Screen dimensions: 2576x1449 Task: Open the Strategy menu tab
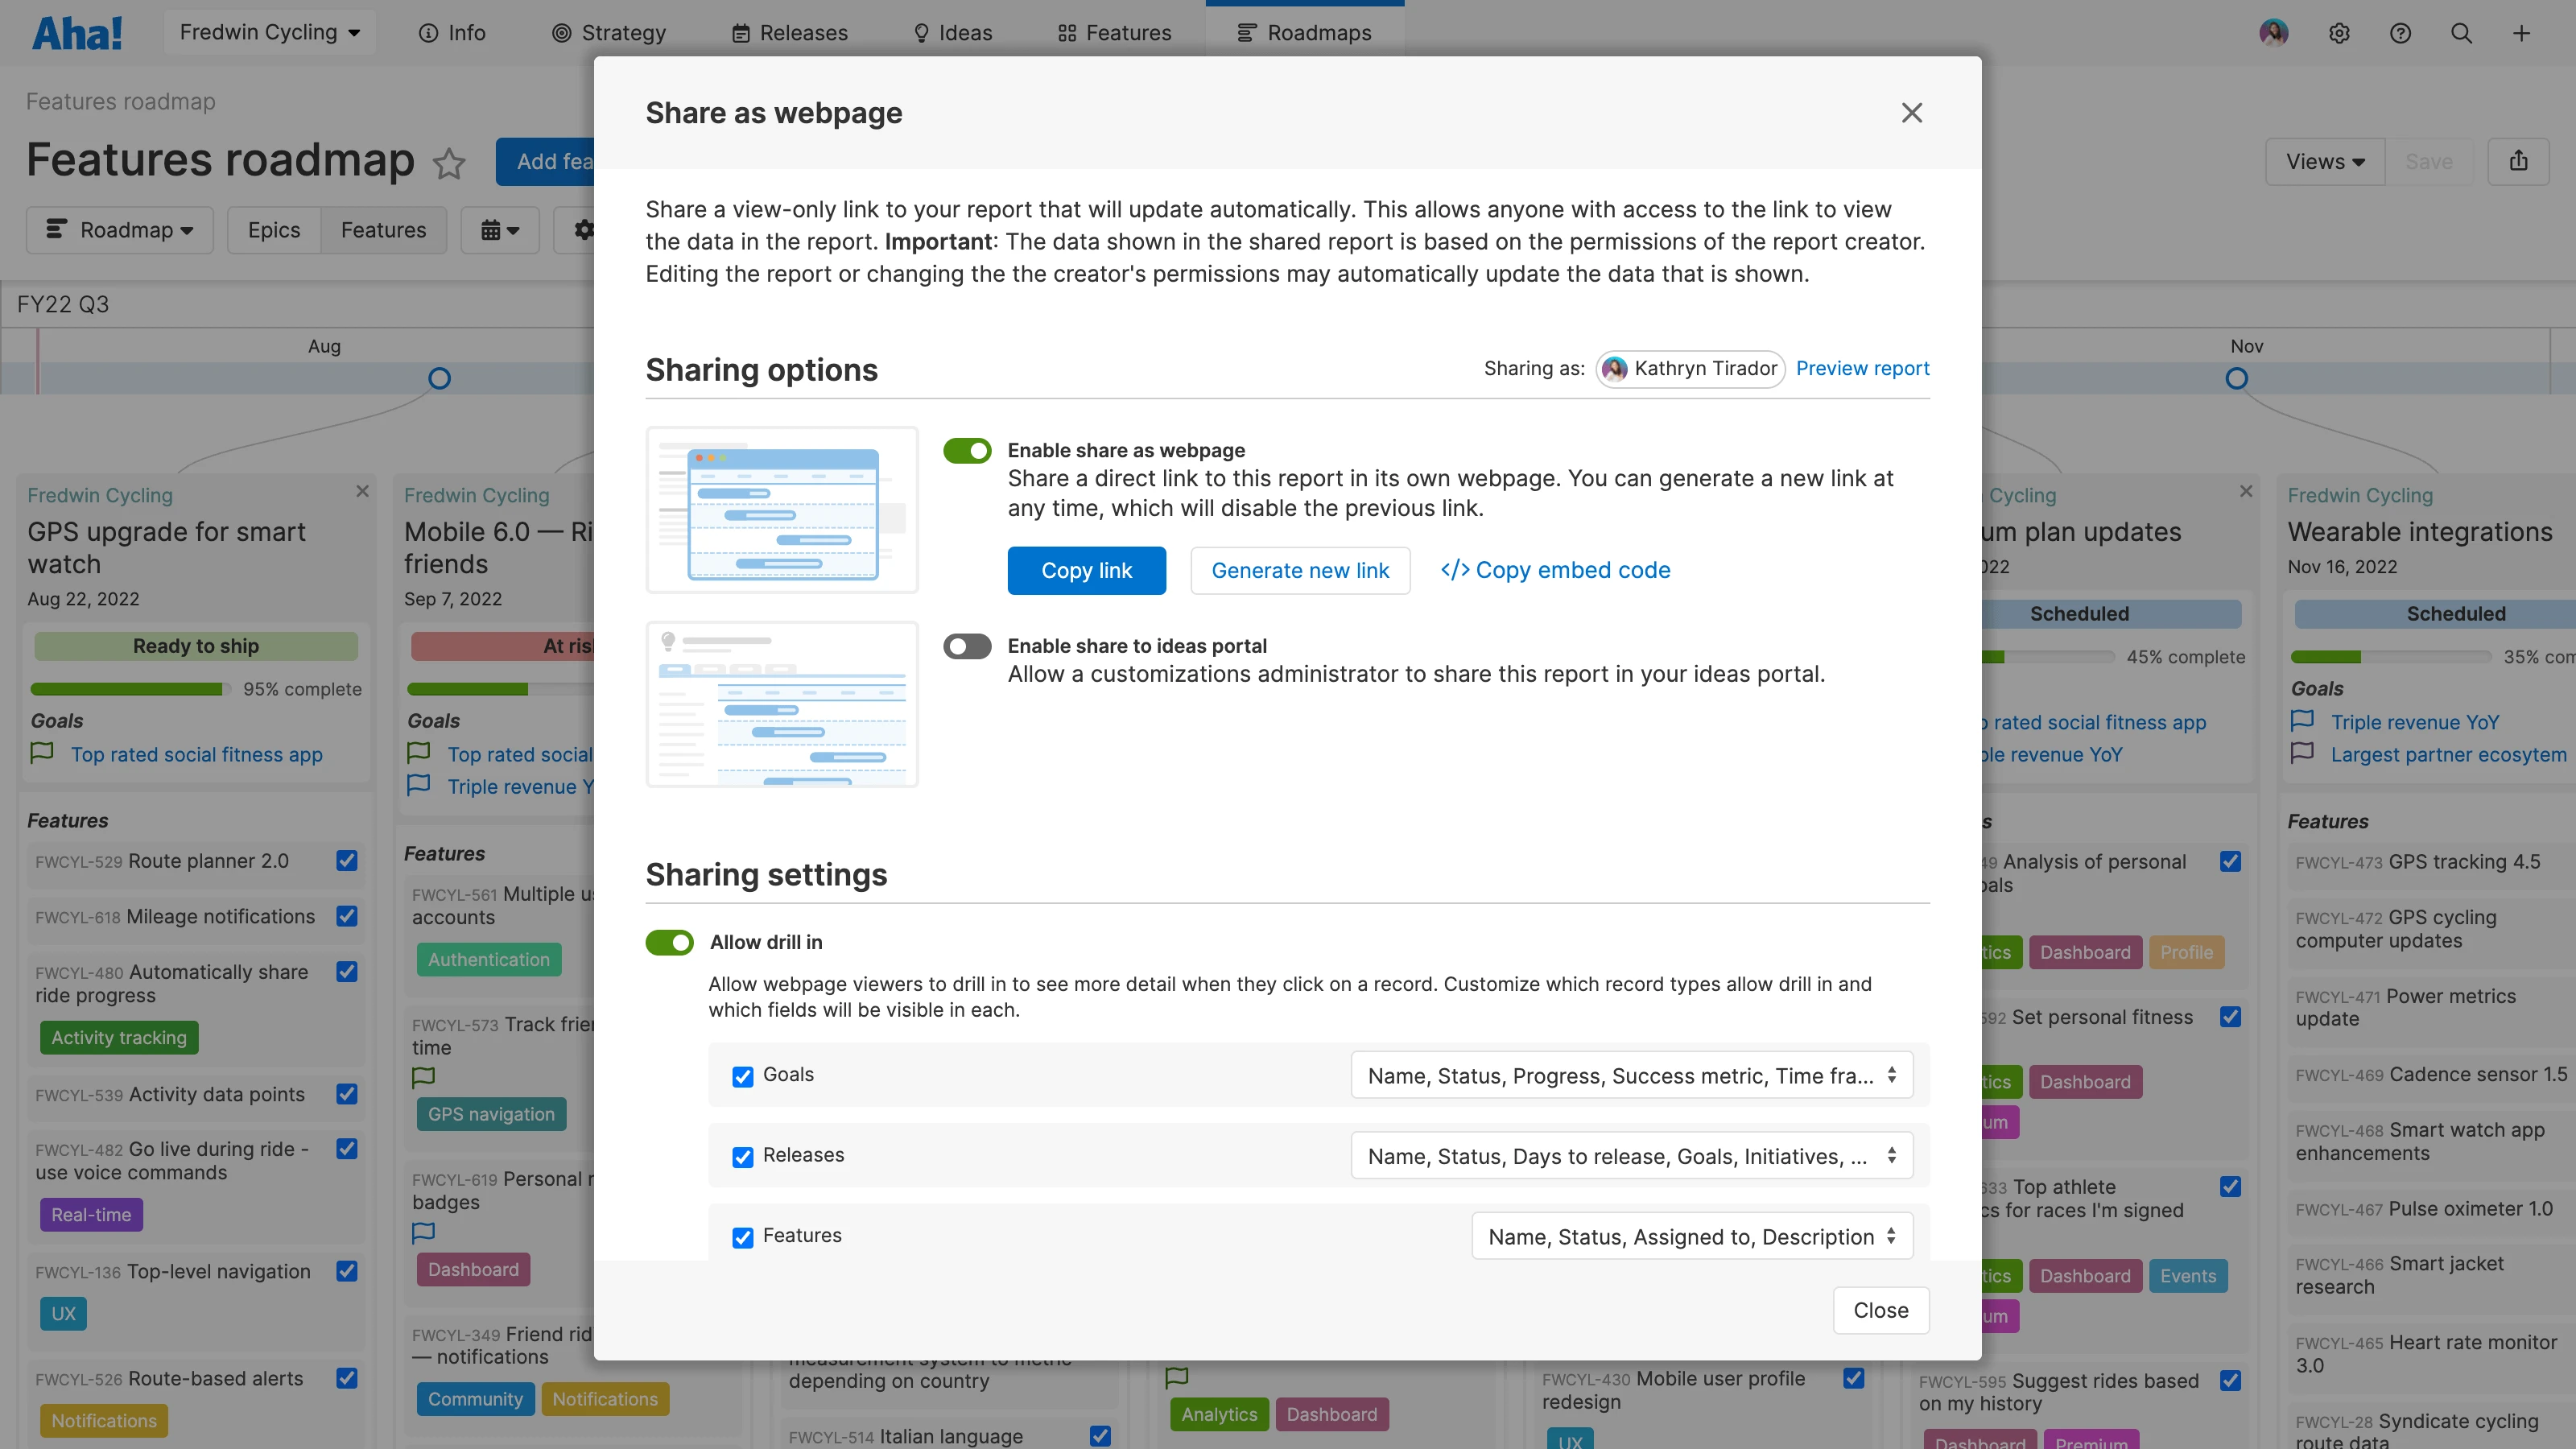608,33
